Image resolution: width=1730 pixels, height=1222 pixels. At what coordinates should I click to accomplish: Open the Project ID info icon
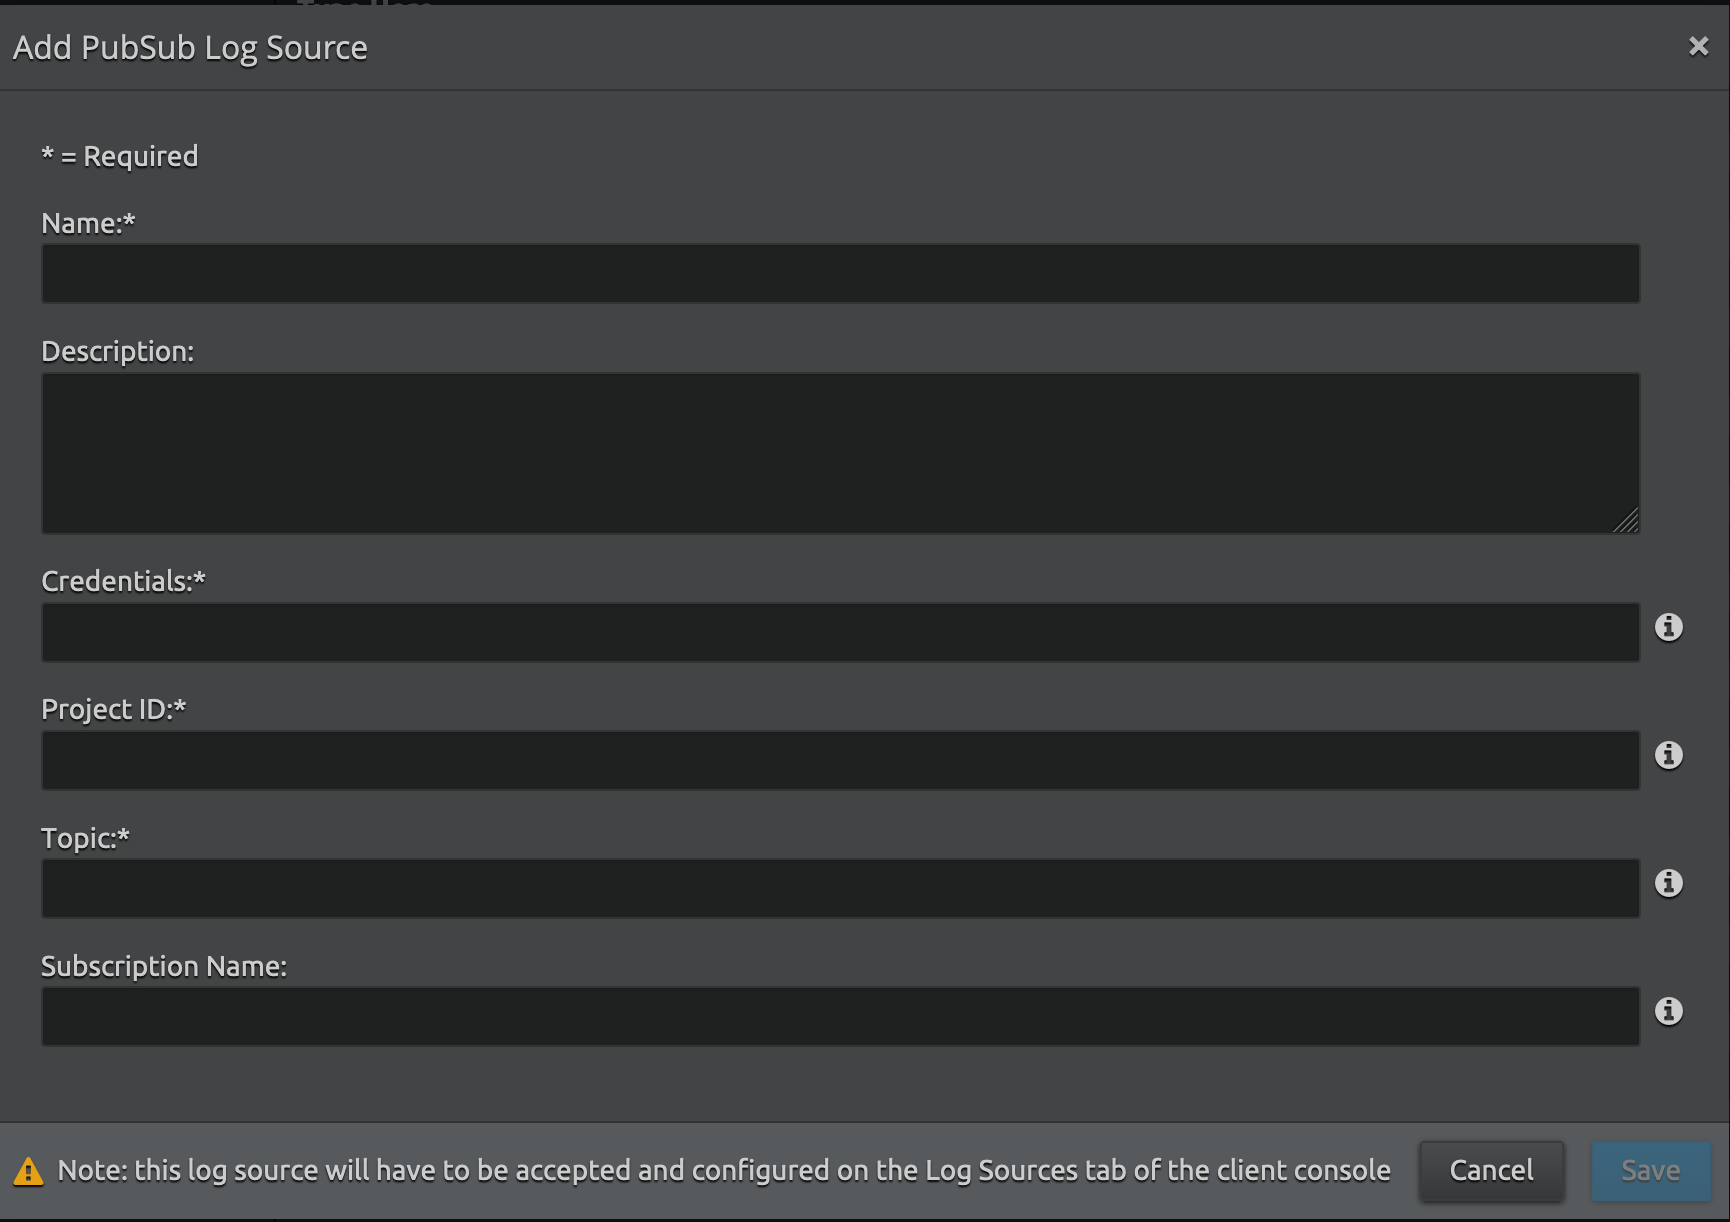tap(1668, 755)
